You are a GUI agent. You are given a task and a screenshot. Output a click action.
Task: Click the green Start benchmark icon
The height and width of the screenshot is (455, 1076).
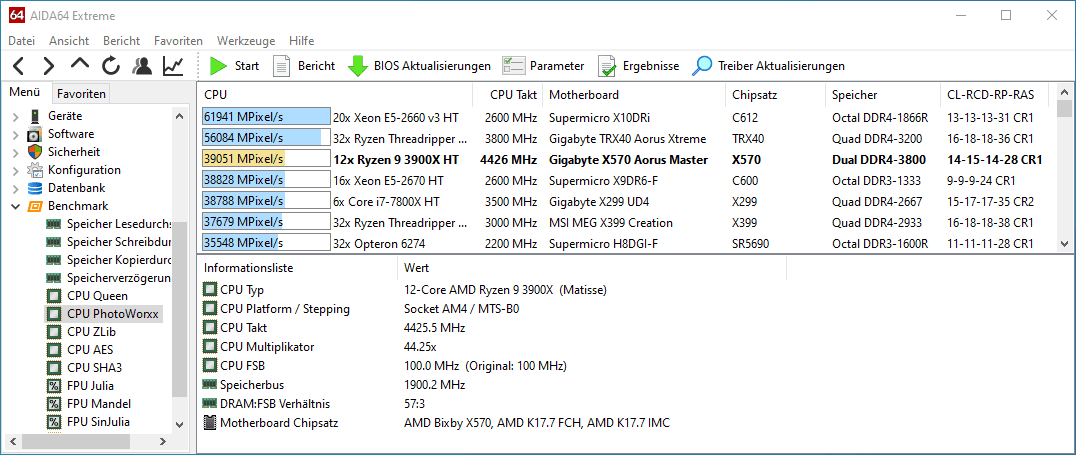(218, 66)
